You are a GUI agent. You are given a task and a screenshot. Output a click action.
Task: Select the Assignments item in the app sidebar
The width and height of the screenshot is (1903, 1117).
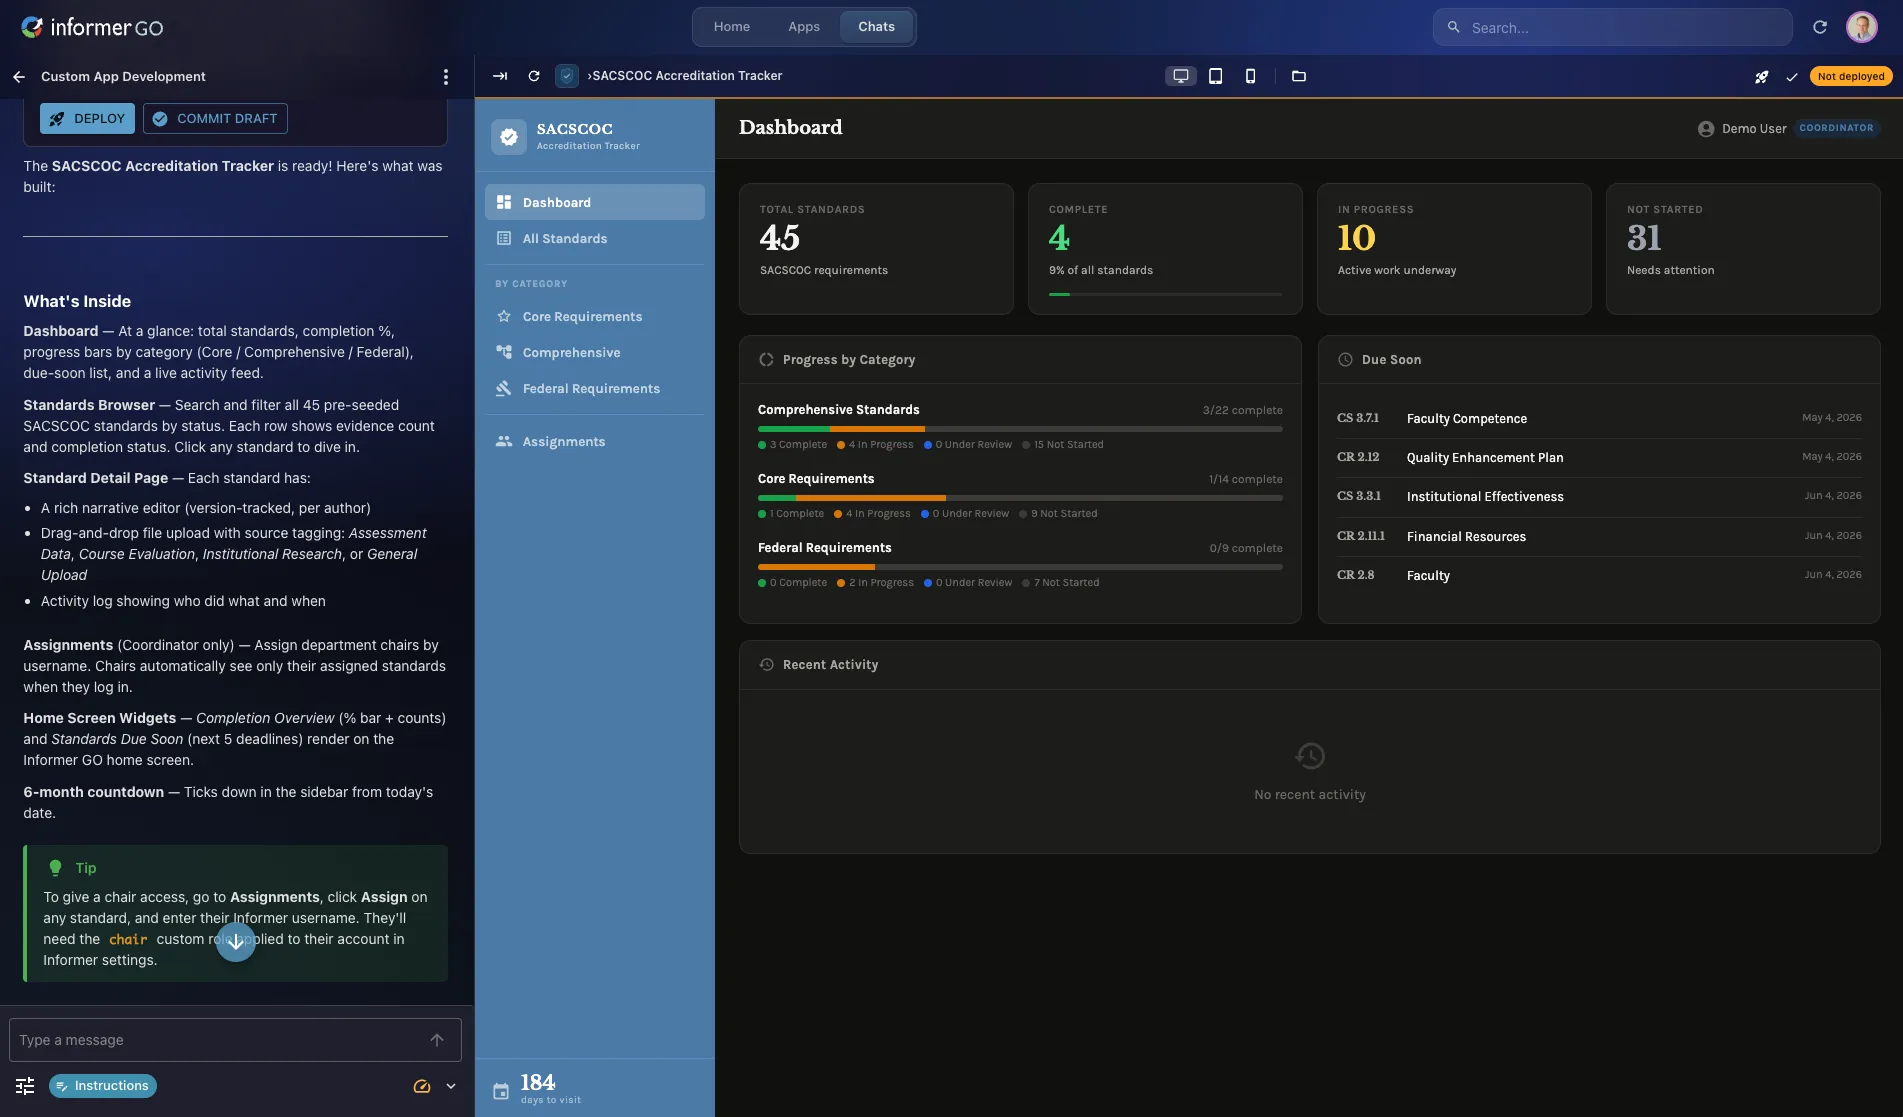tap(563, 441)
